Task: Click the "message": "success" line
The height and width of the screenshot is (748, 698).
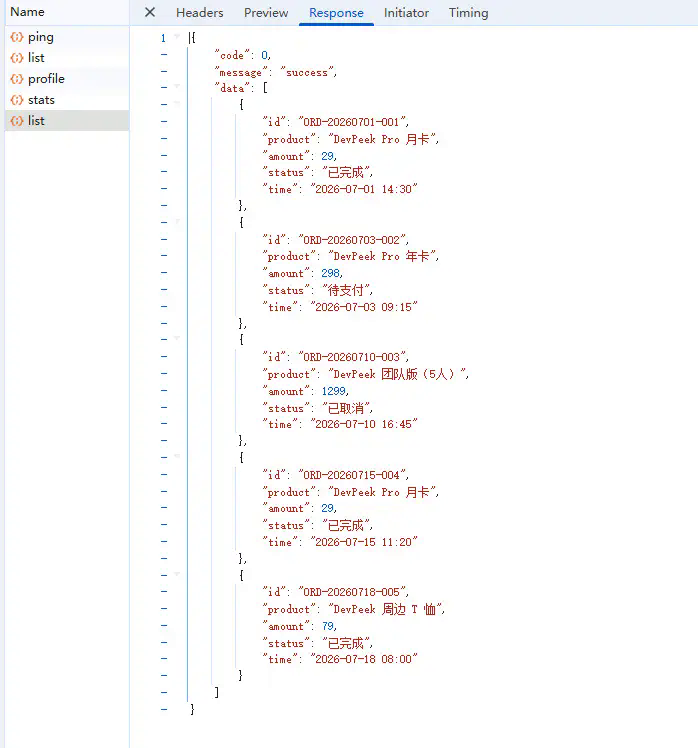Action: pos(275,73)
